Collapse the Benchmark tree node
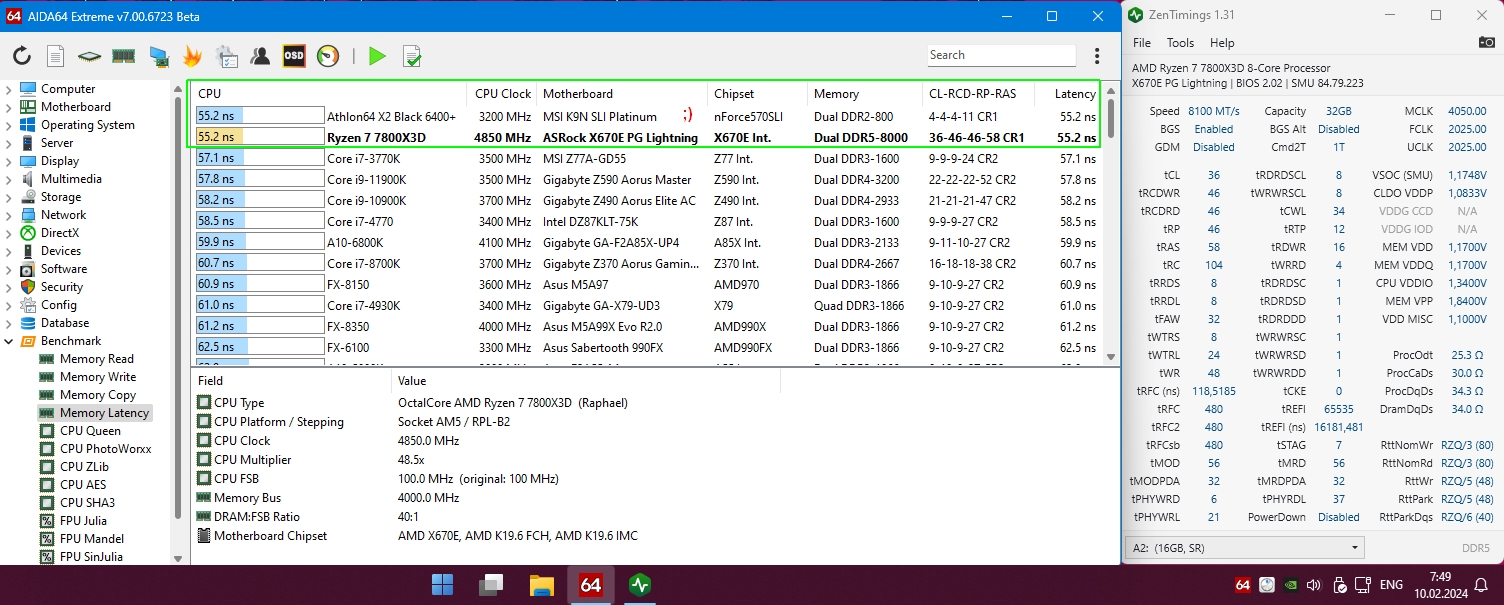 9,341
